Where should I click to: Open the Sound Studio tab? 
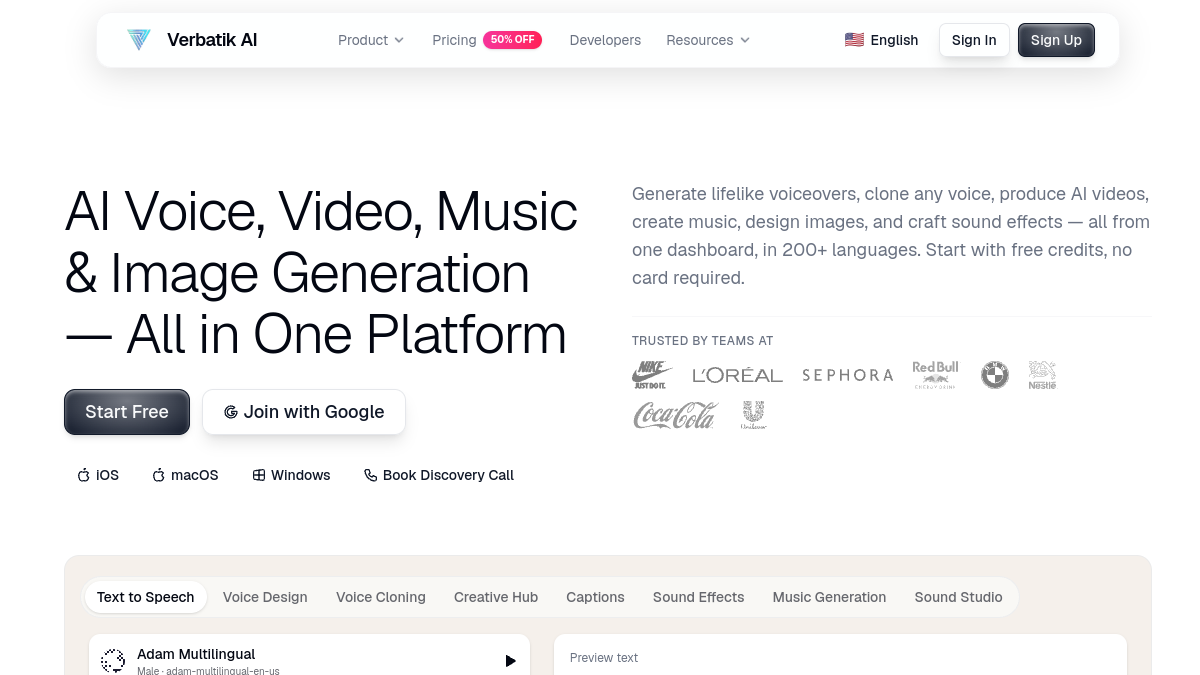[958, 597]
